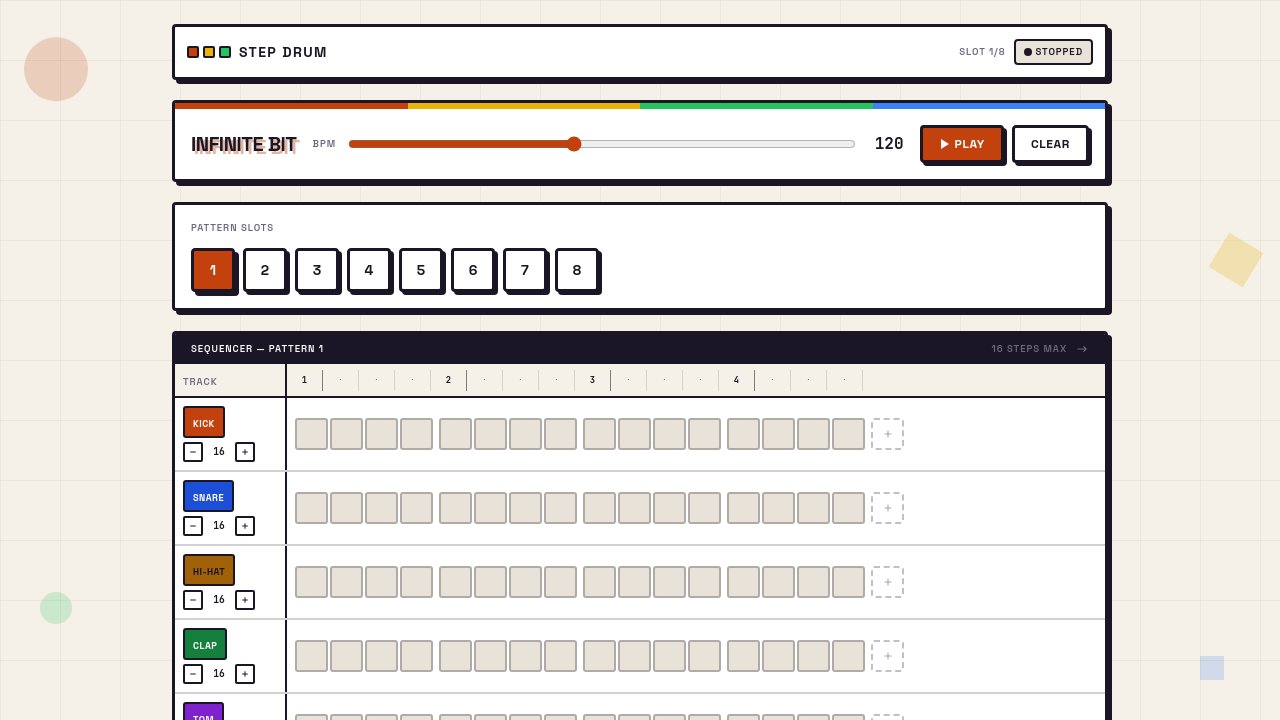Select the Snare track label

208,496
